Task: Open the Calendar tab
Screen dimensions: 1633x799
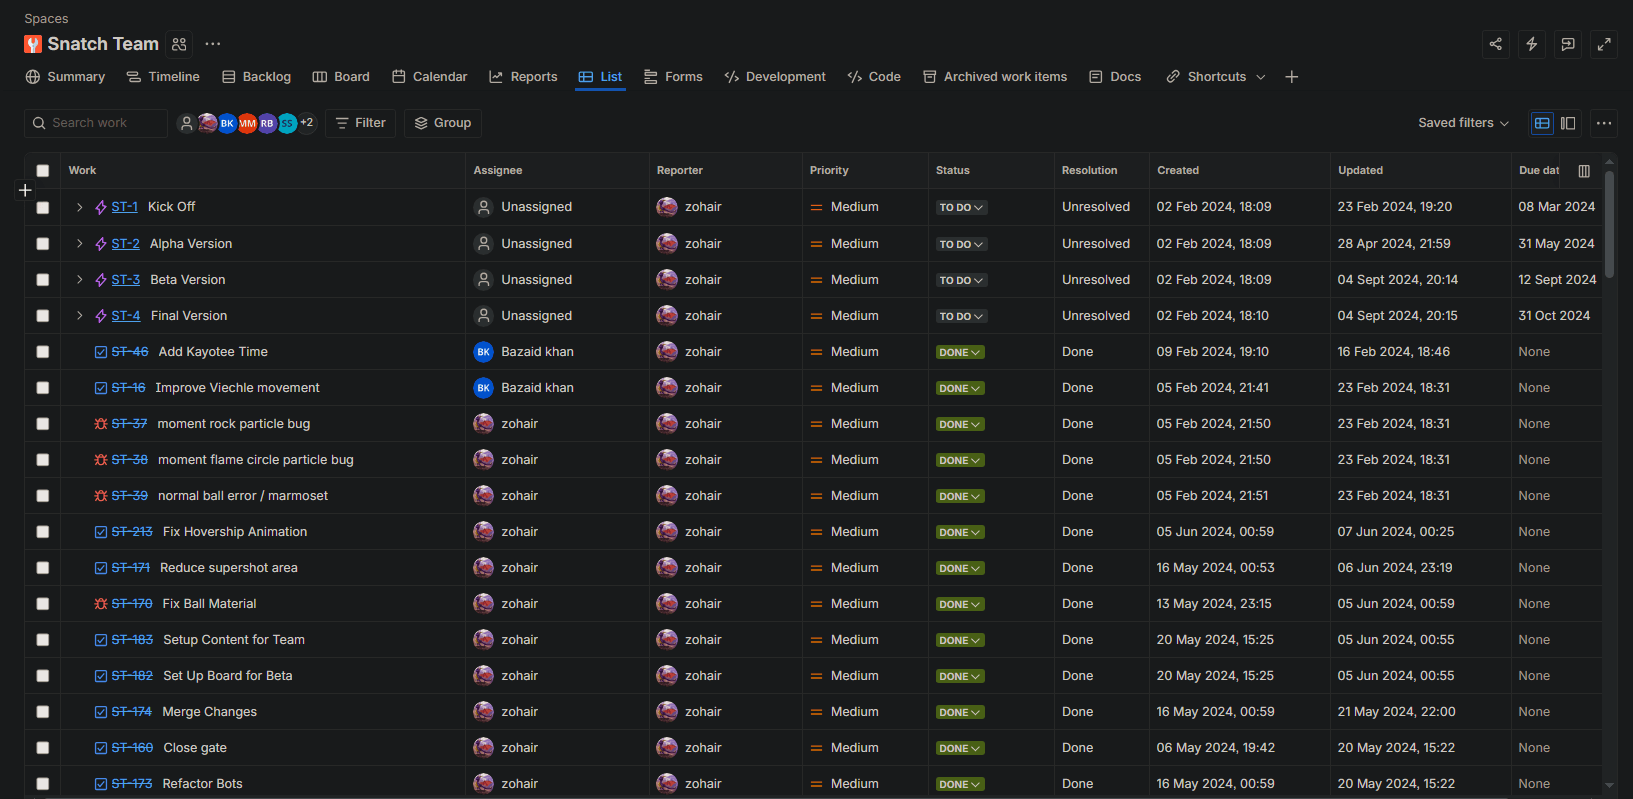Action: click(x=430, y=77)
